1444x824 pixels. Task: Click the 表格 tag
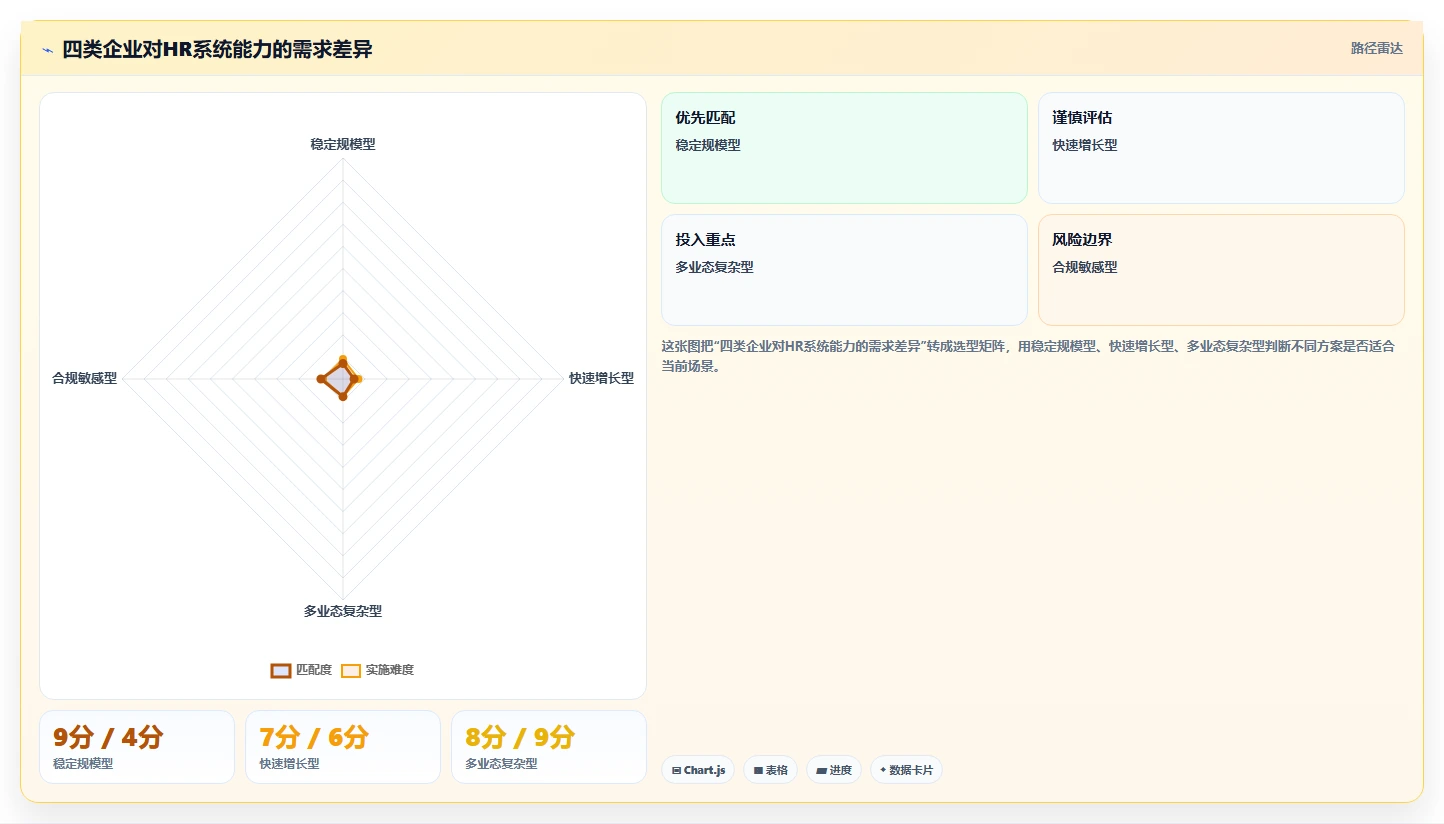click(x=770, y=770)
